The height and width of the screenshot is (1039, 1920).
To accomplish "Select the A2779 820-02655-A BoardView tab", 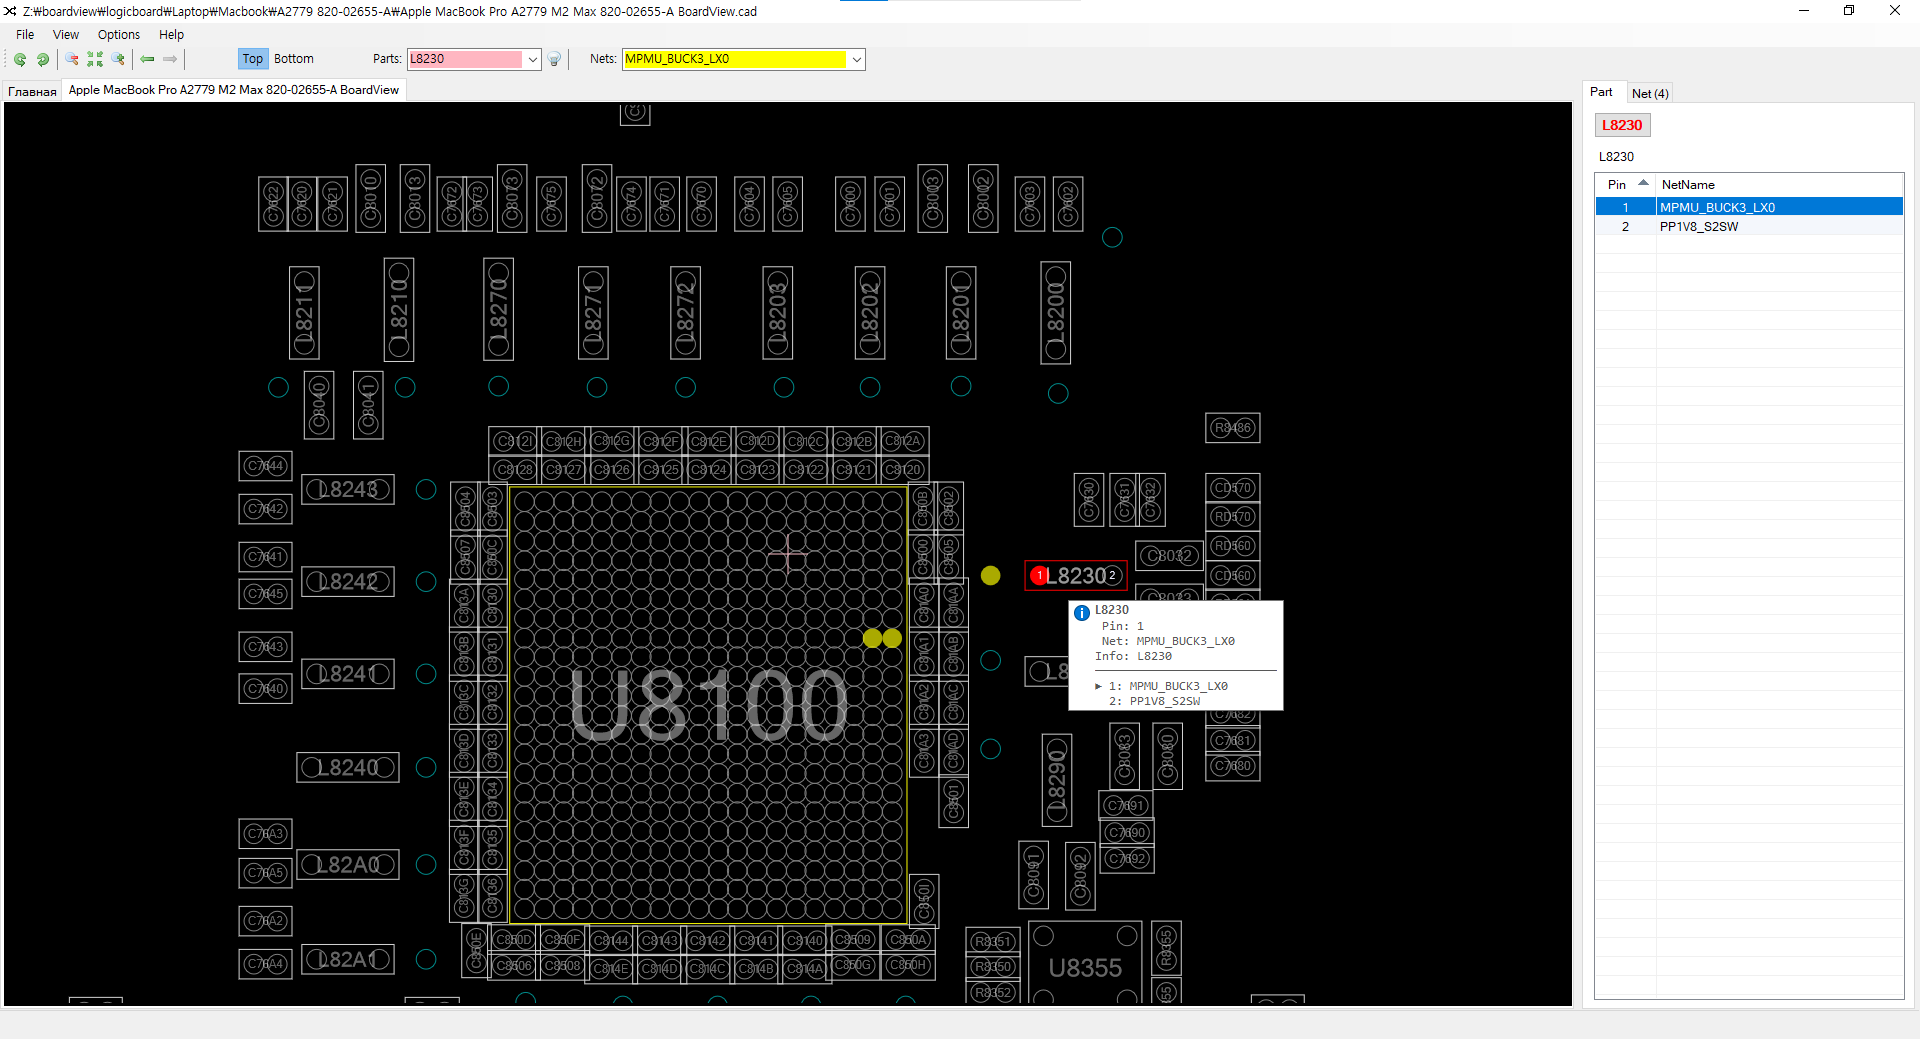I will tap(234, 90).
